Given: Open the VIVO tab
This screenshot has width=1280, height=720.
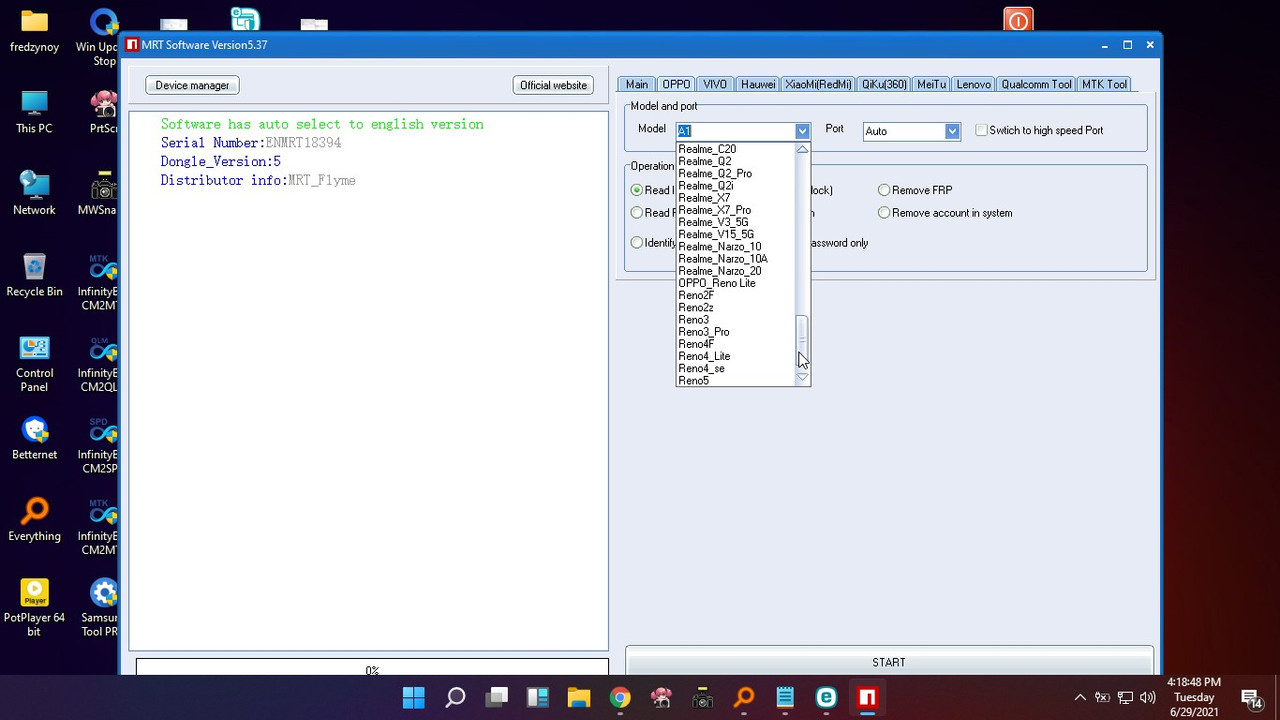Looking at the screenshot, I should tap(714, 85).
